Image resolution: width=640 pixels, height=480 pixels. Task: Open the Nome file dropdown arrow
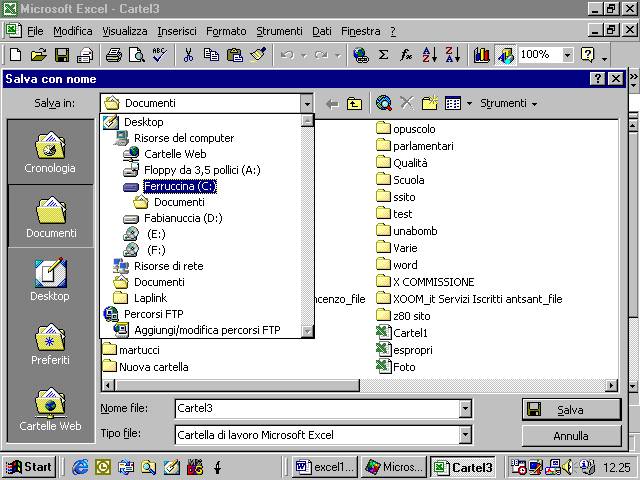click(465, 409)
